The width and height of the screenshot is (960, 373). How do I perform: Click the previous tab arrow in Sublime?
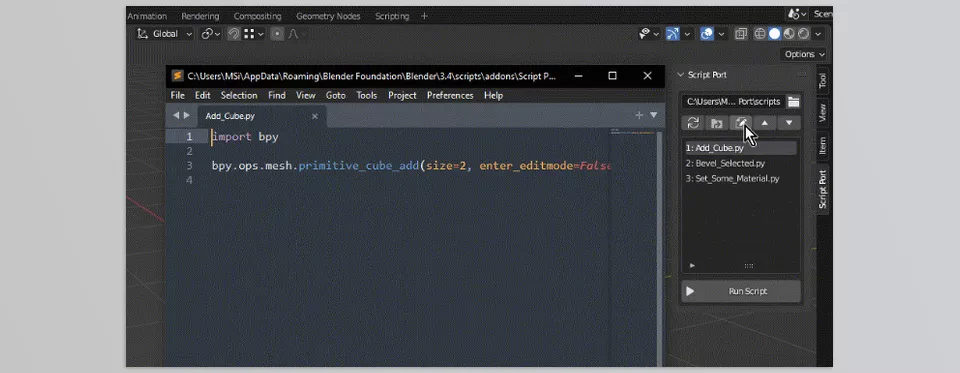coord(176,115)
